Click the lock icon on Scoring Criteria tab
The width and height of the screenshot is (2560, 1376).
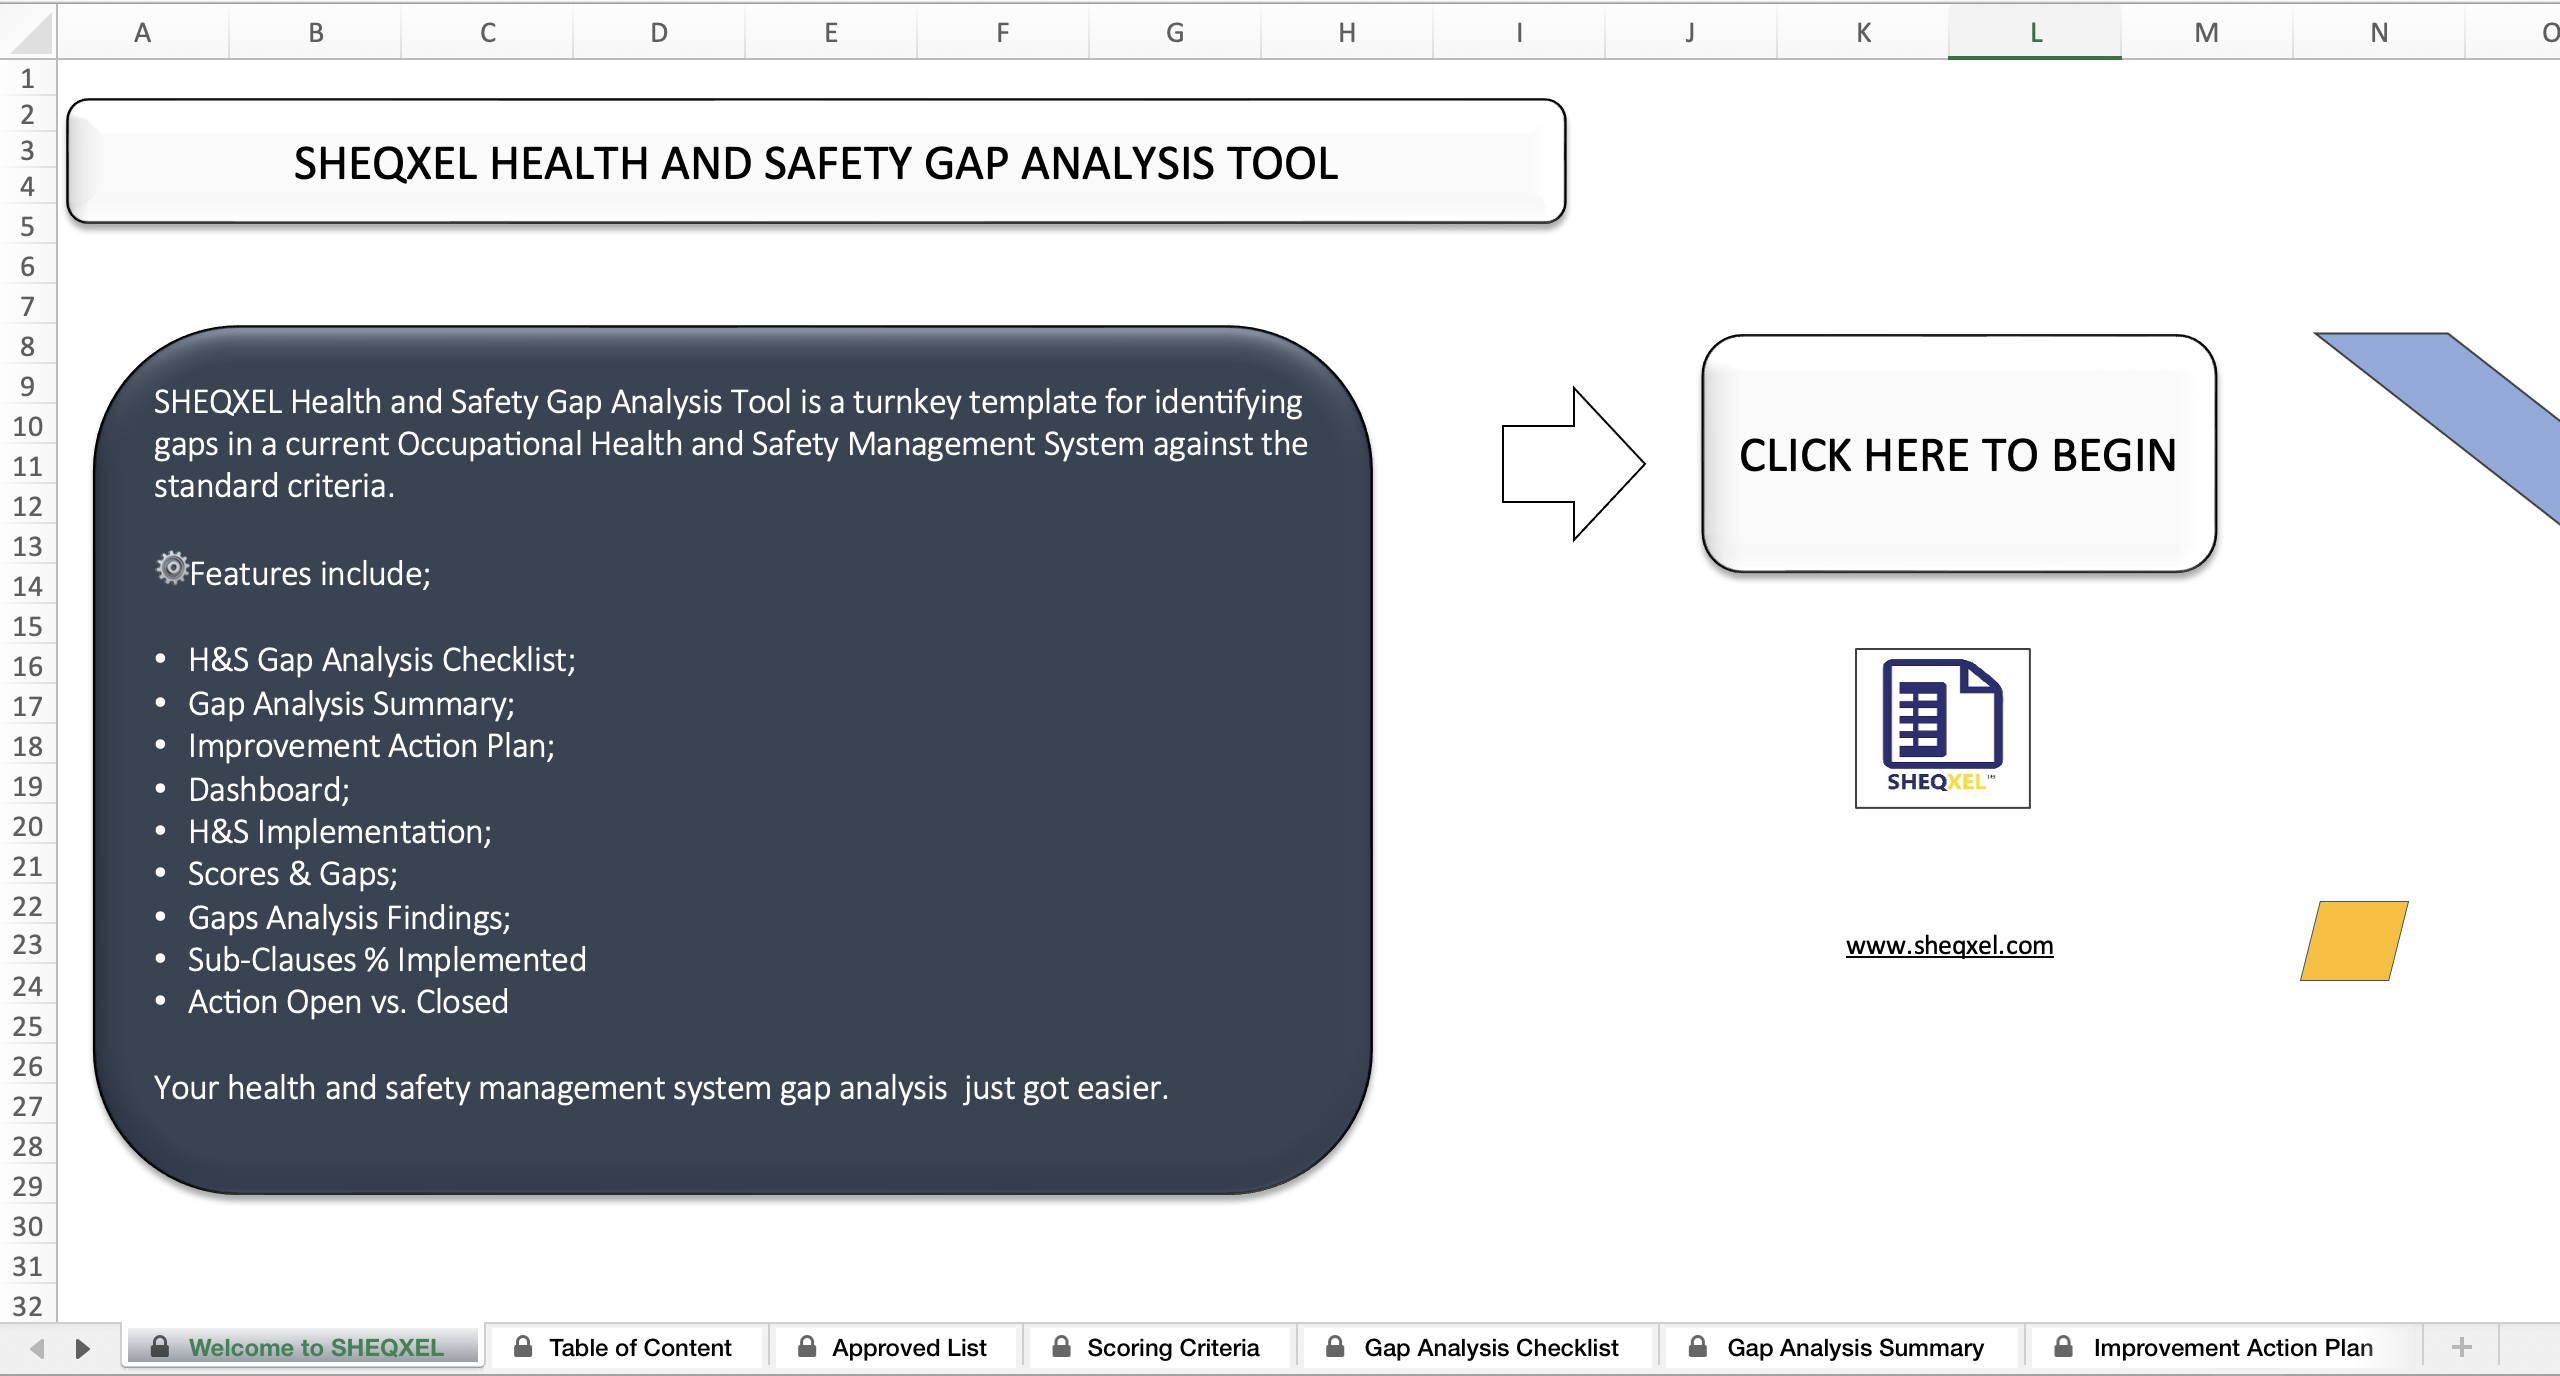[1061, 1346]
